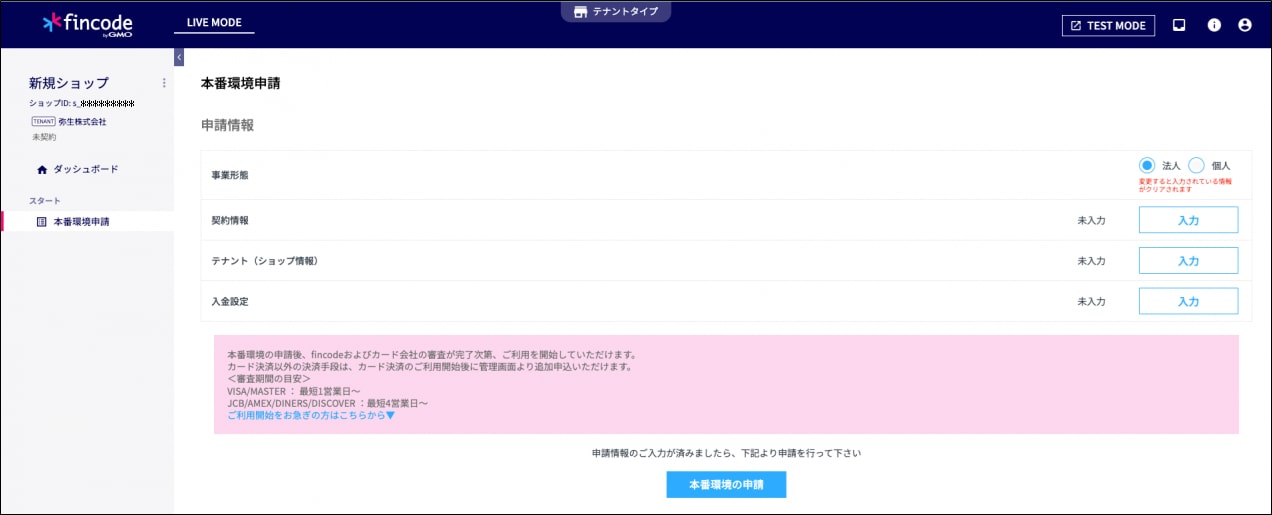The width and height of the screenshot is (1272, 515).
Task: Open the documentation book icon
Action: pyautogui.click(x=1179, y=26)
